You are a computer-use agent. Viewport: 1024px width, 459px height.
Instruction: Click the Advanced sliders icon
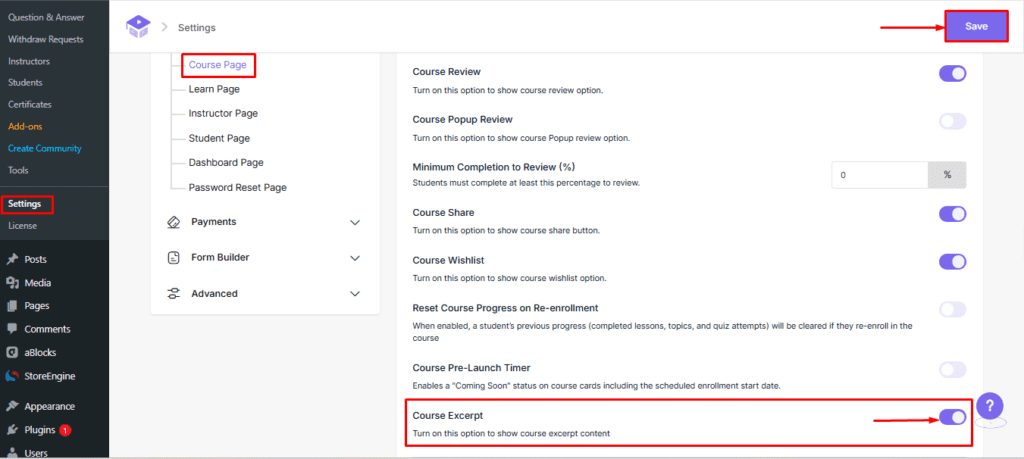[174, 294]
